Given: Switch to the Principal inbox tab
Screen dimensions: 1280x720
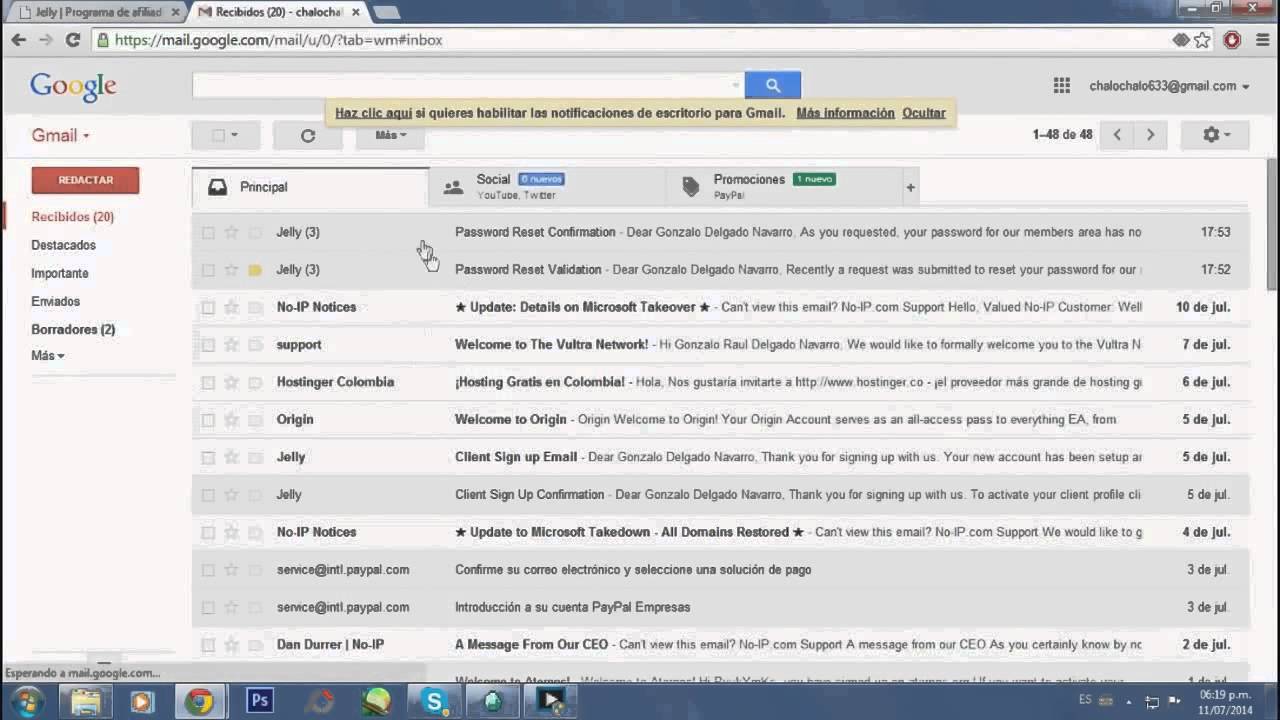Looking at the screenshot, I should (x=310, y=187).
